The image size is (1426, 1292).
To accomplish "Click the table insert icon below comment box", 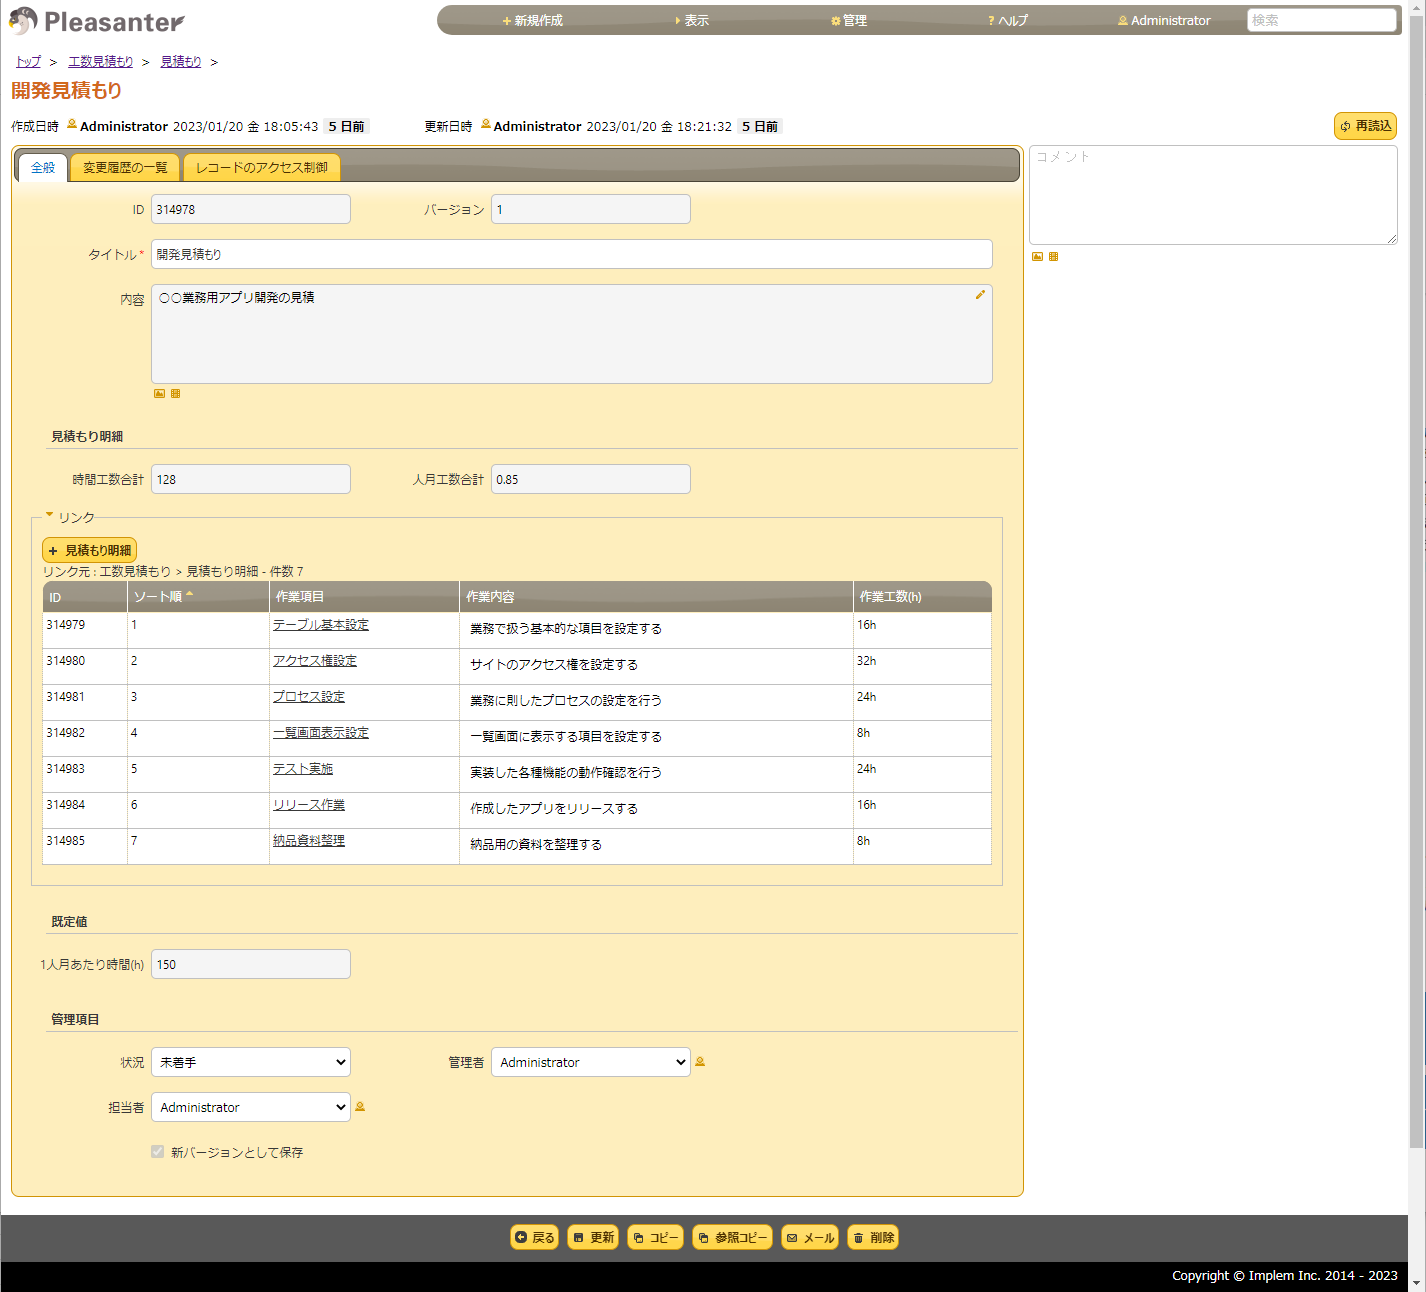I will (1053, 257).
